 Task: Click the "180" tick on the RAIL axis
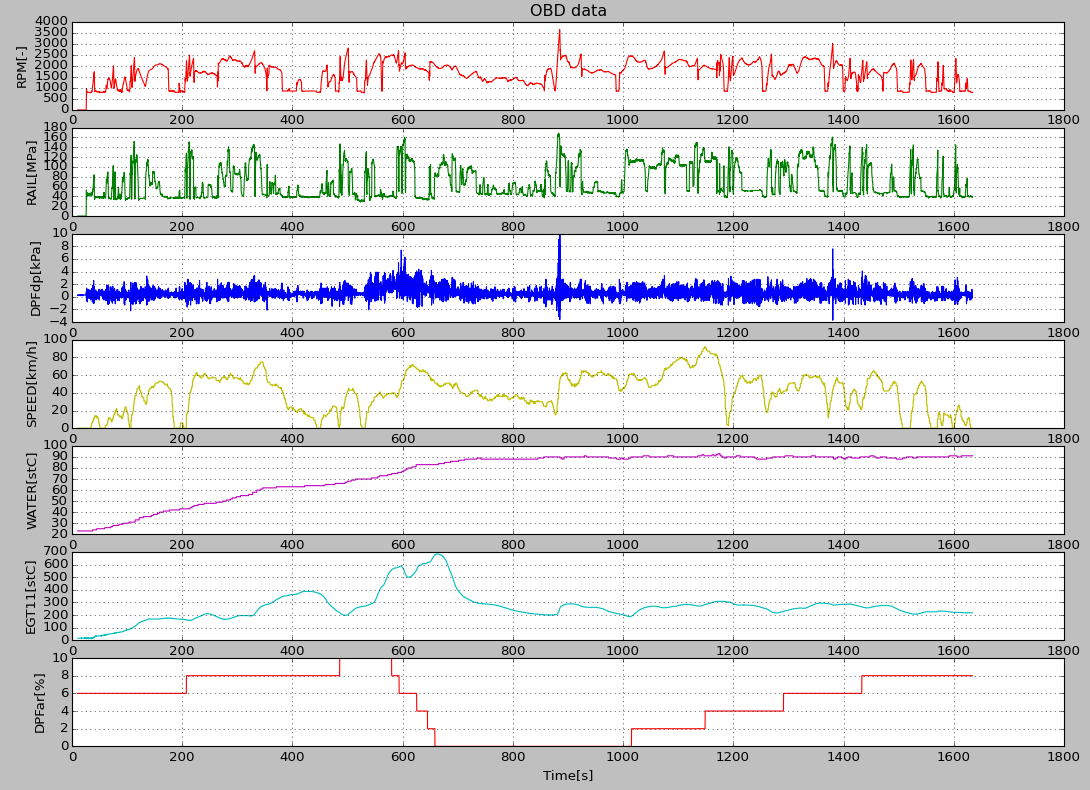pyautogui.click(x=56, y=128)
